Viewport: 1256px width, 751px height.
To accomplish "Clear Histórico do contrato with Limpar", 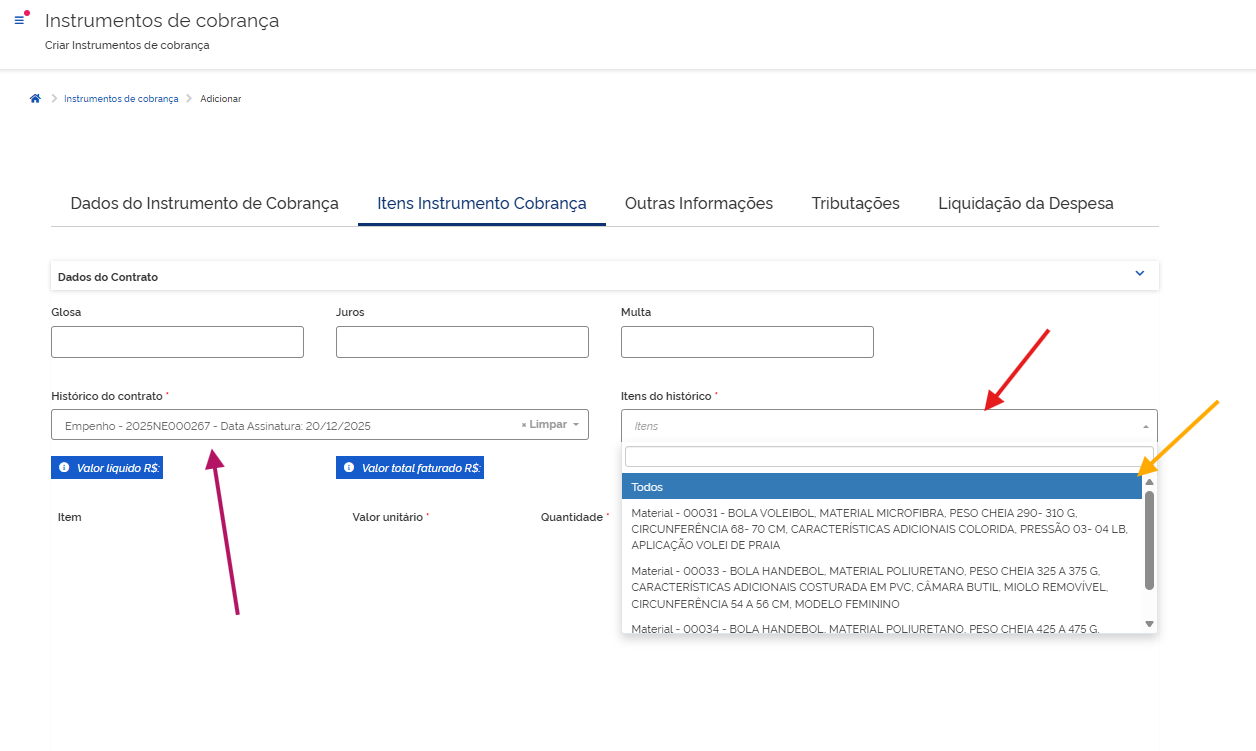I will (x=543, y=425).
